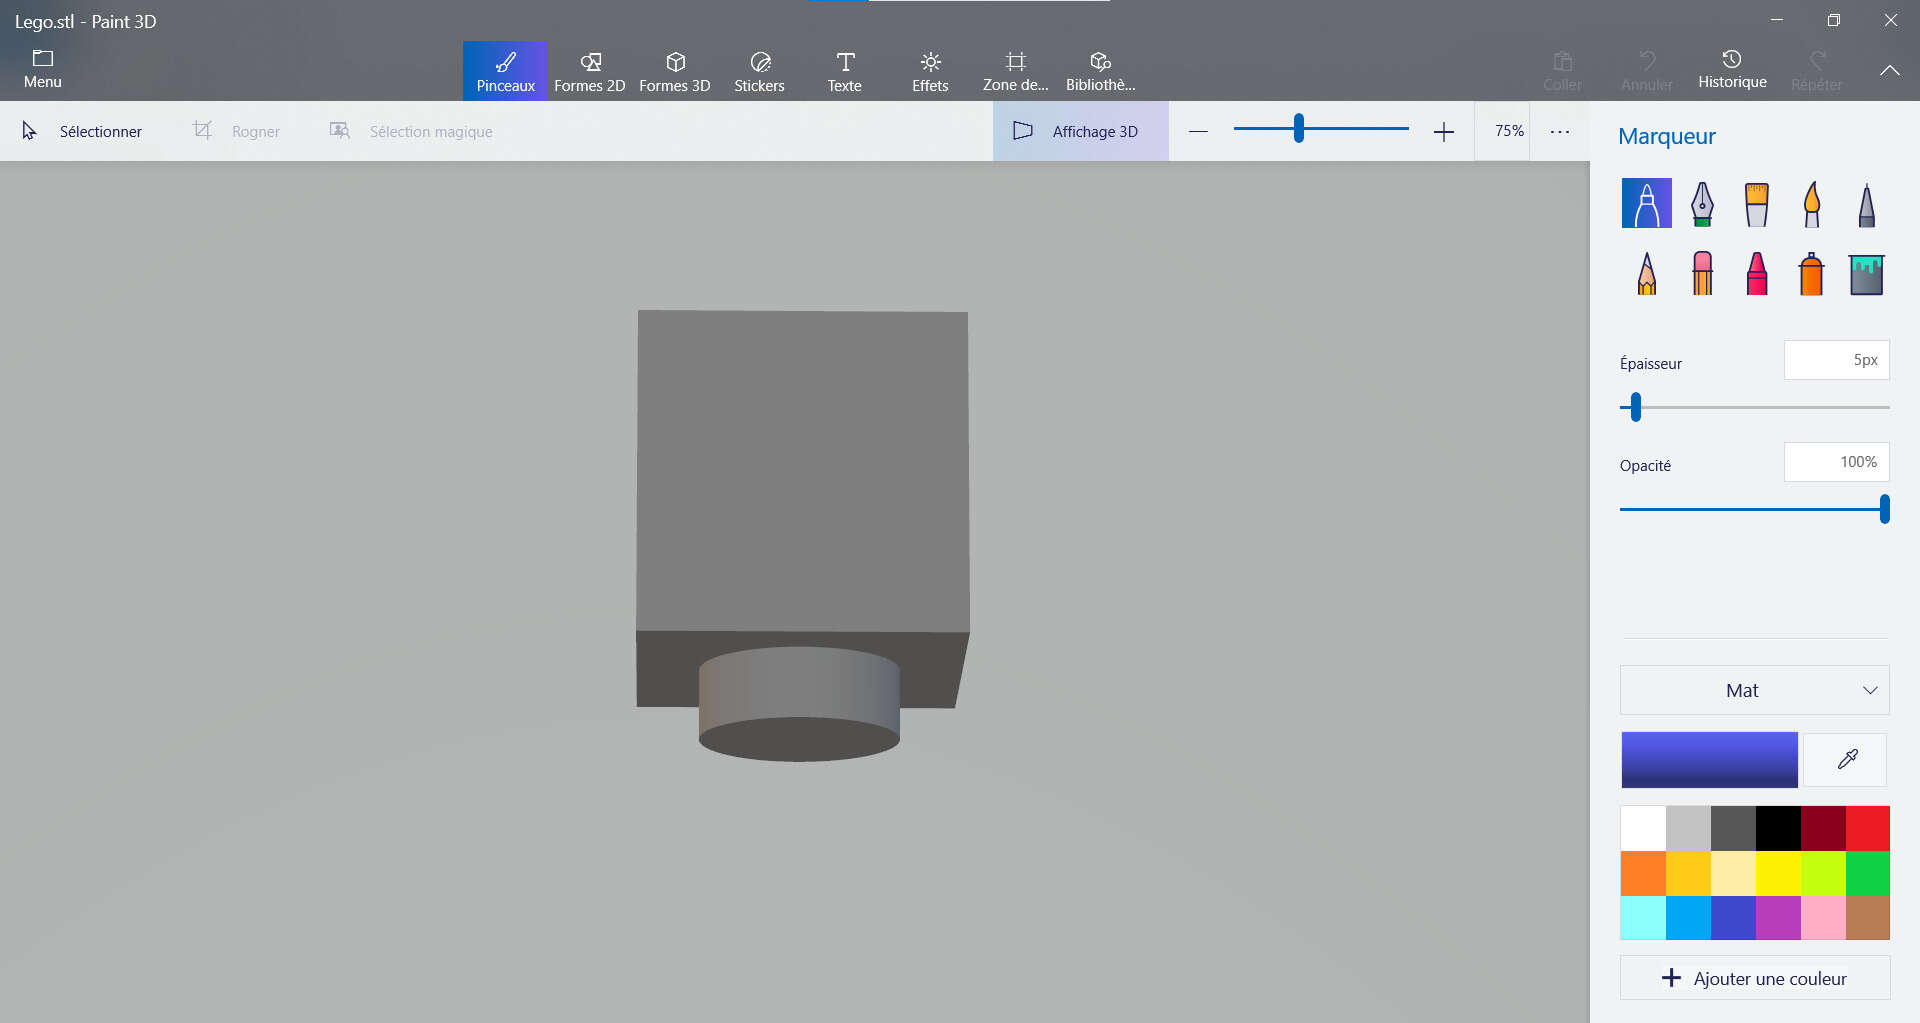Image resolution: width=1920 pixels, height=1023 pixels.
Task: Select the orange color swatch
Action: [1642, 873]
